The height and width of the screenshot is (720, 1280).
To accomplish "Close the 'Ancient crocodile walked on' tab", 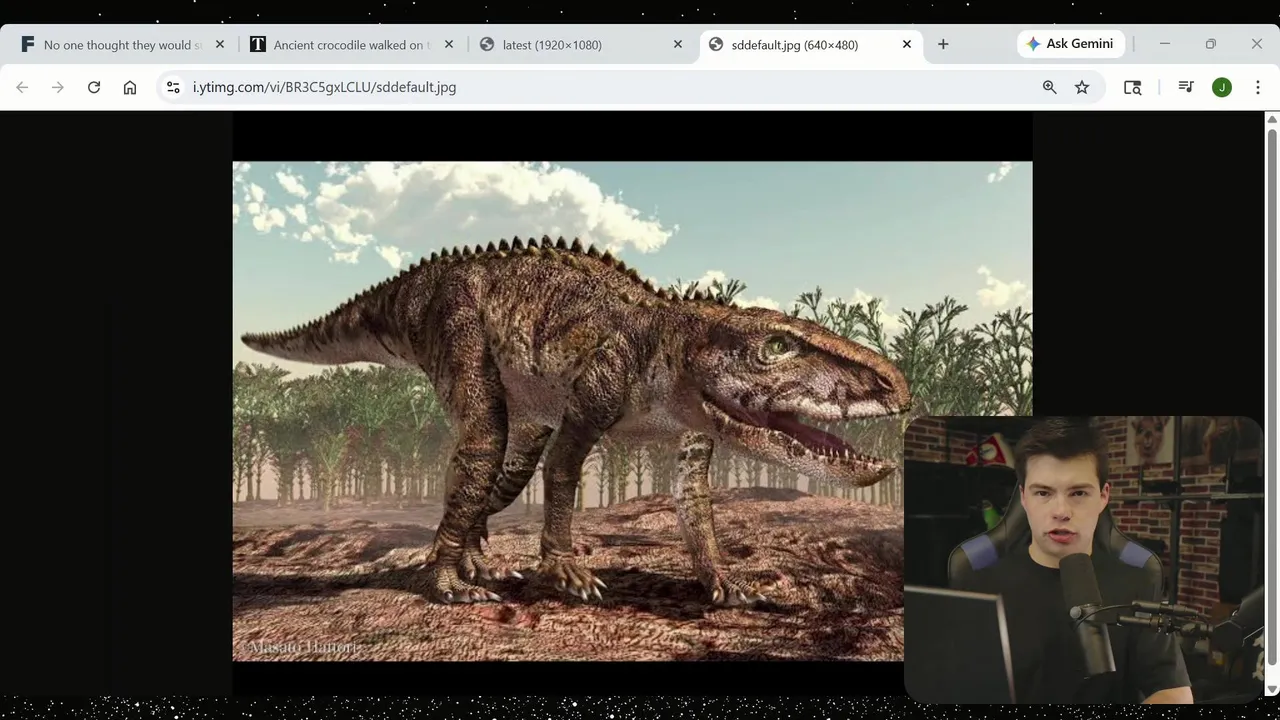I will pos(449,44).
